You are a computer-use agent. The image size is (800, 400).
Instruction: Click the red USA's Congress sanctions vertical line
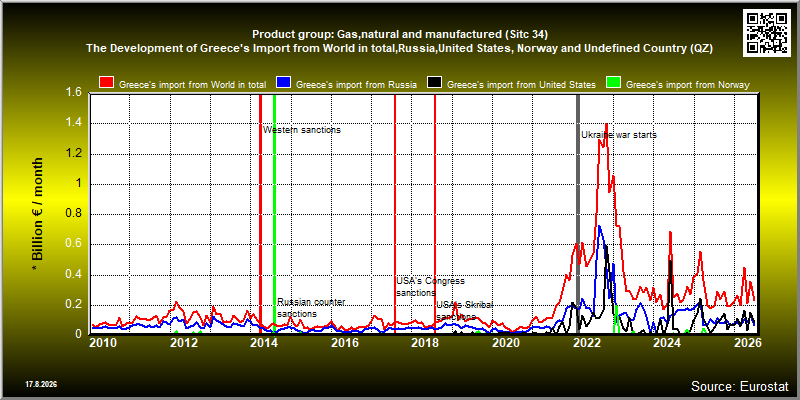point(395,213)
